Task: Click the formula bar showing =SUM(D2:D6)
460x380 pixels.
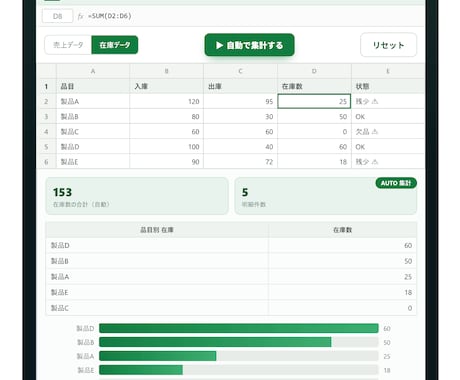Action: tap(110, 16)
